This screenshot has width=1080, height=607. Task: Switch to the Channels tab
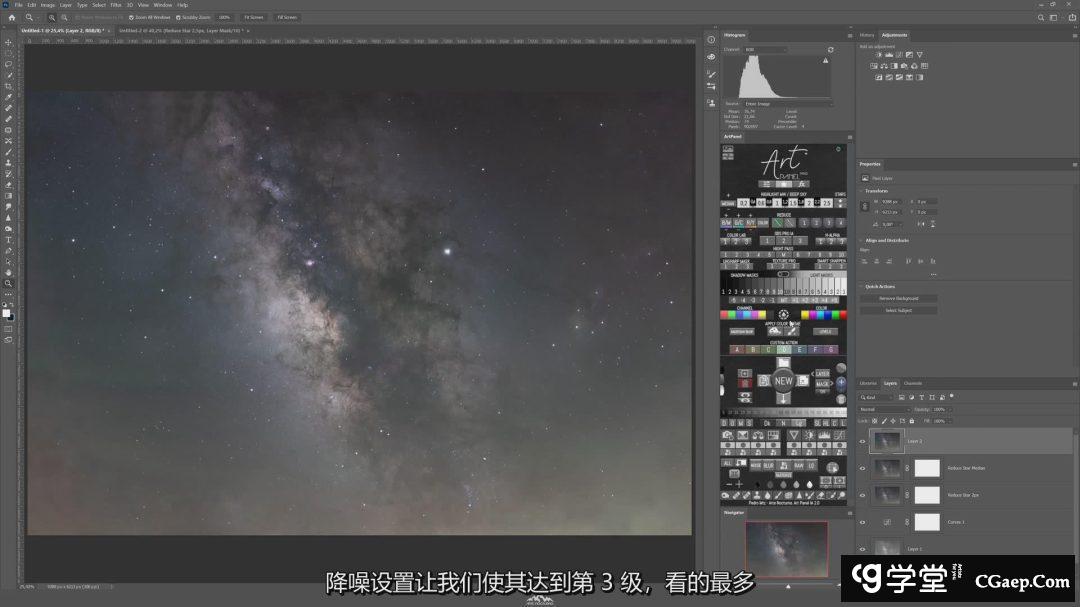pyautogui.click(x=913, y=383)
